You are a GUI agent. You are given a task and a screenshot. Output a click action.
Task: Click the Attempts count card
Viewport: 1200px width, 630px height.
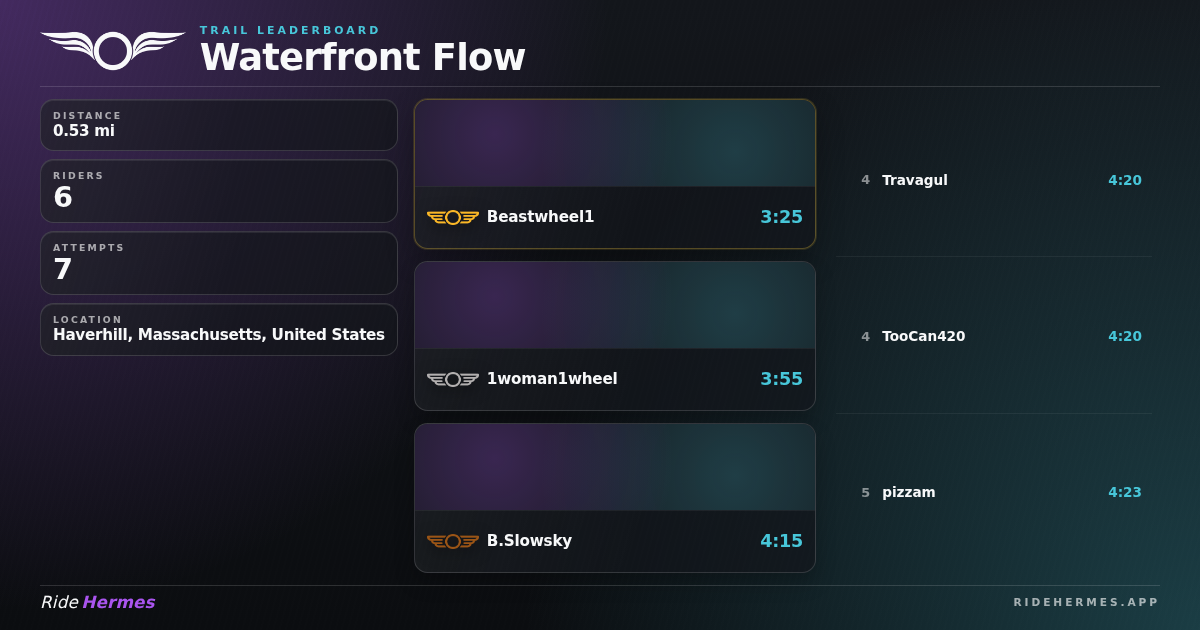219,263
